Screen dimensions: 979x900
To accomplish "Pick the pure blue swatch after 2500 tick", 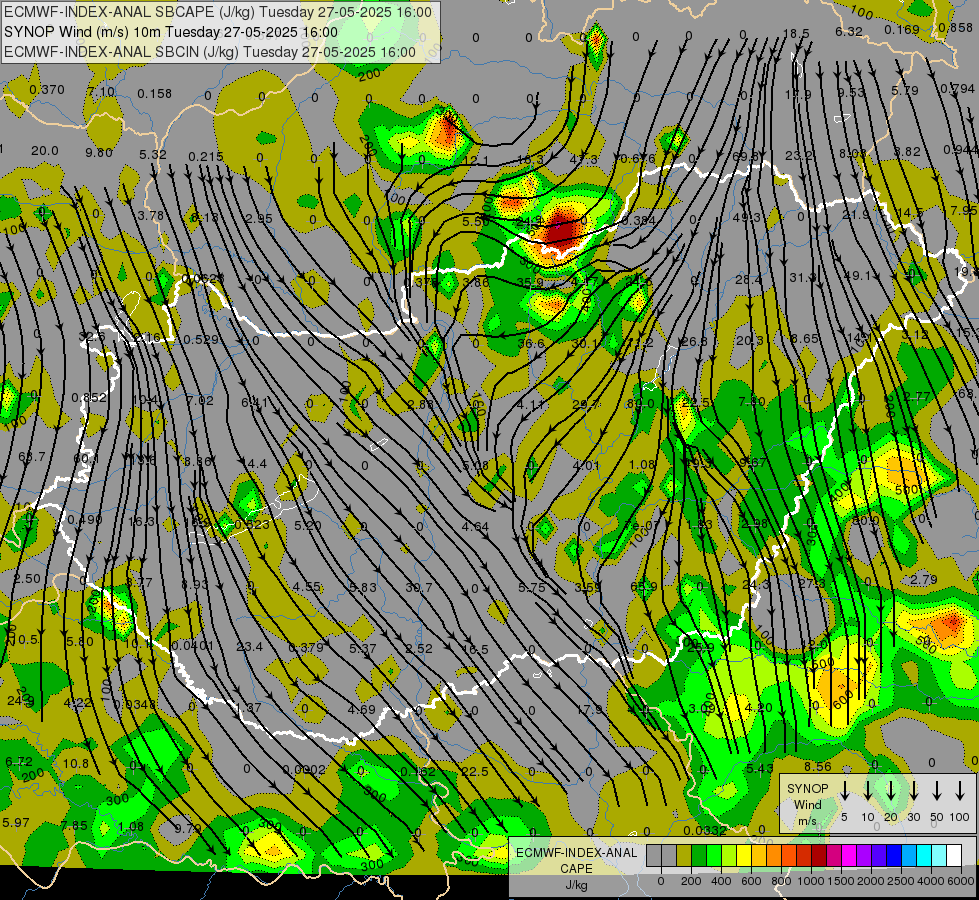I will tap(893, 856).
